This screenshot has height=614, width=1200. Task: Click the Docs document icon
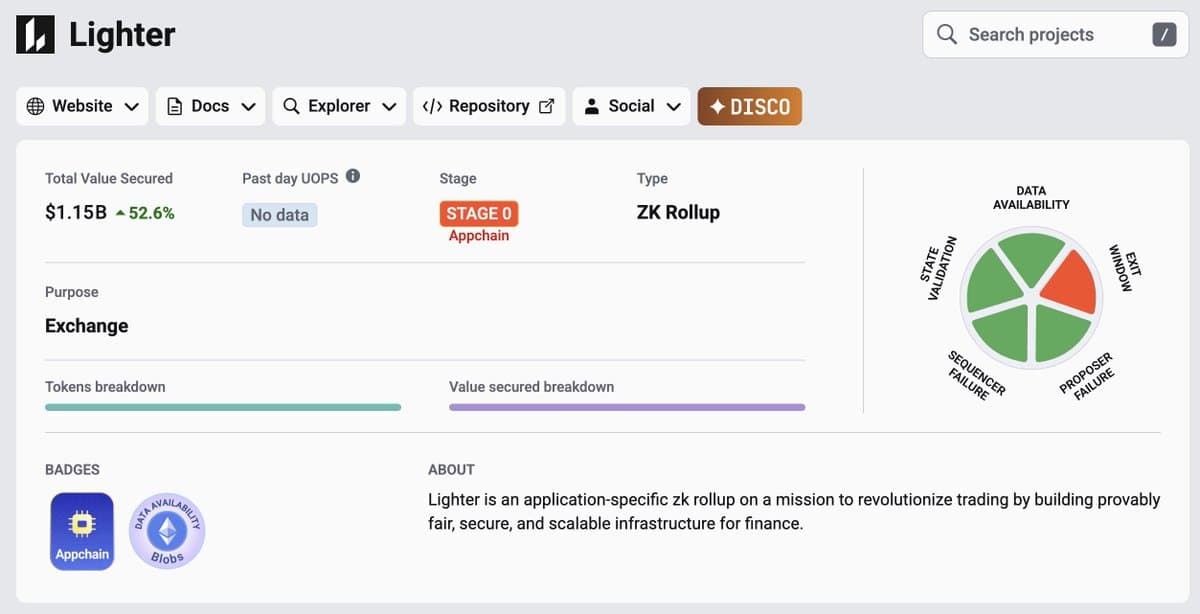(175, 105)
